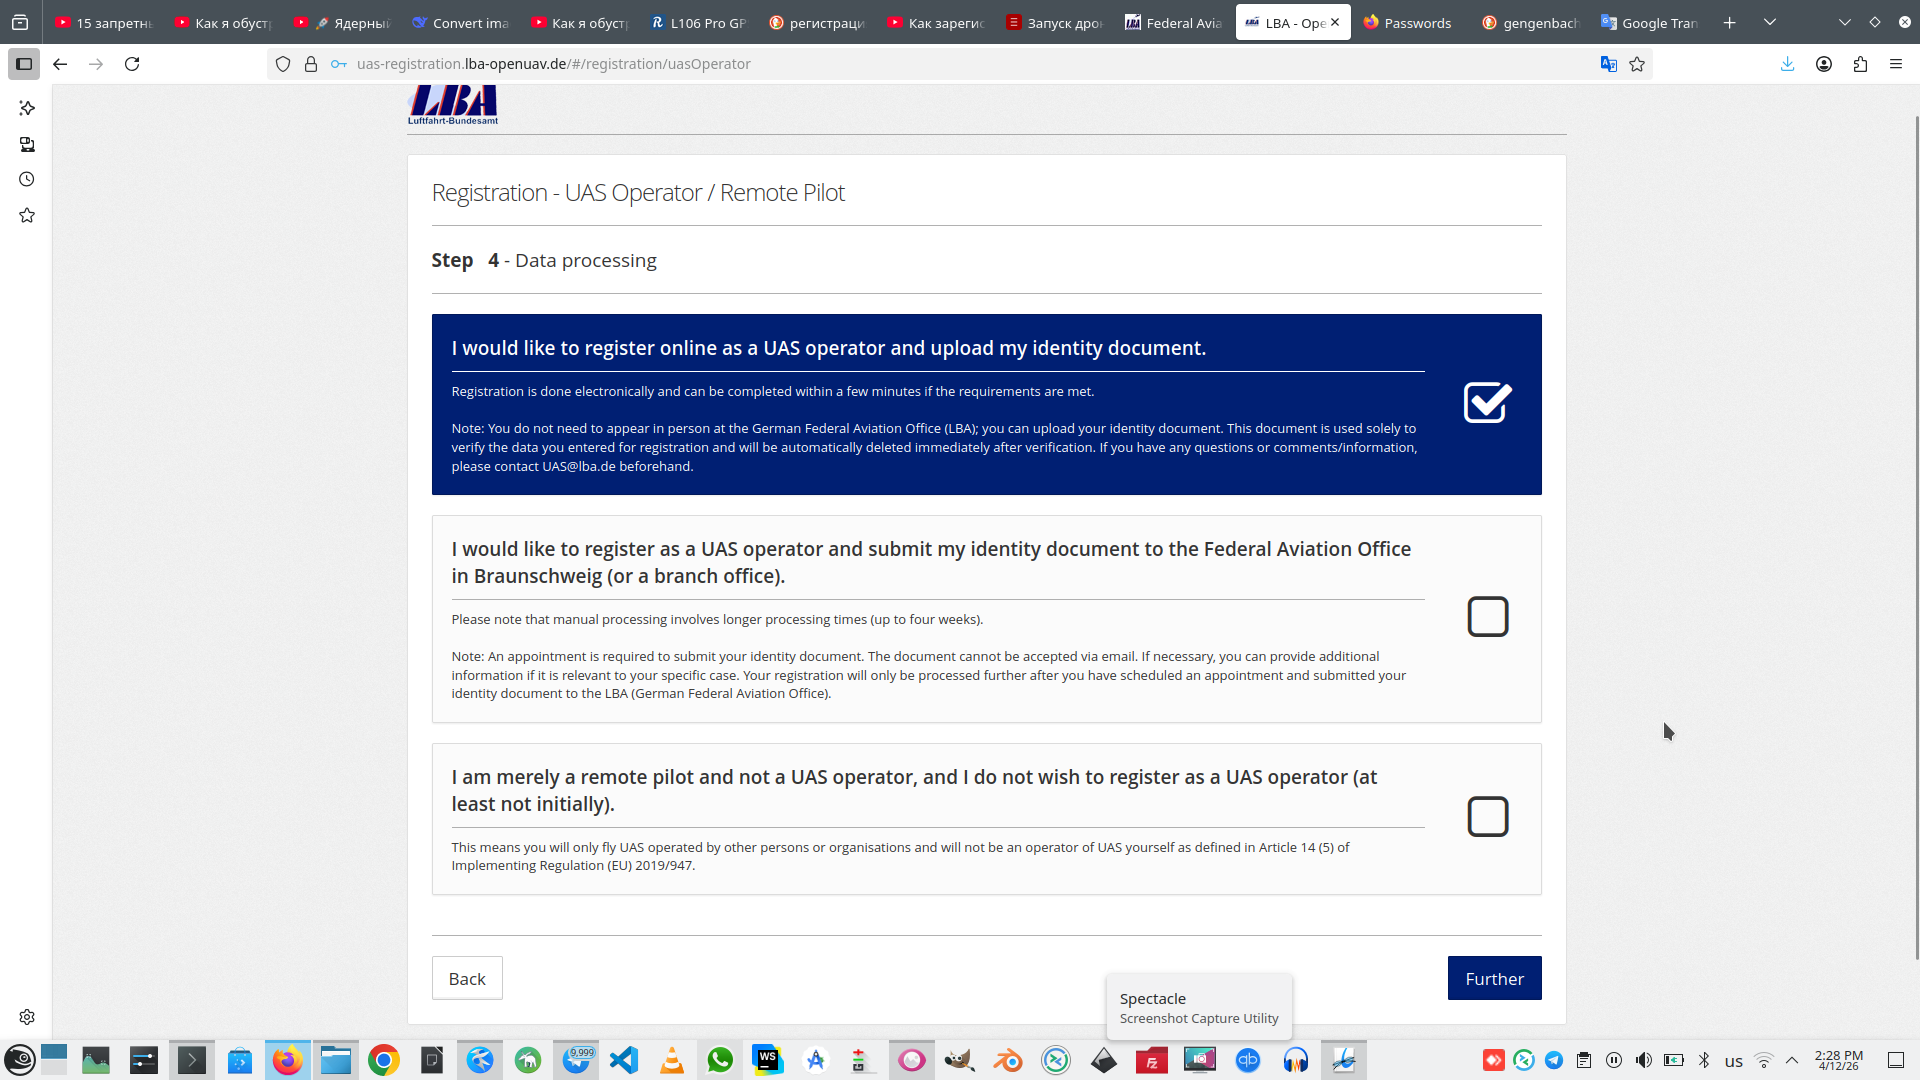Check the Braunschweig office submission checkbox
This screenshot has height=1080, width=1920.
pyautogui.click(x=1487, y=617)
